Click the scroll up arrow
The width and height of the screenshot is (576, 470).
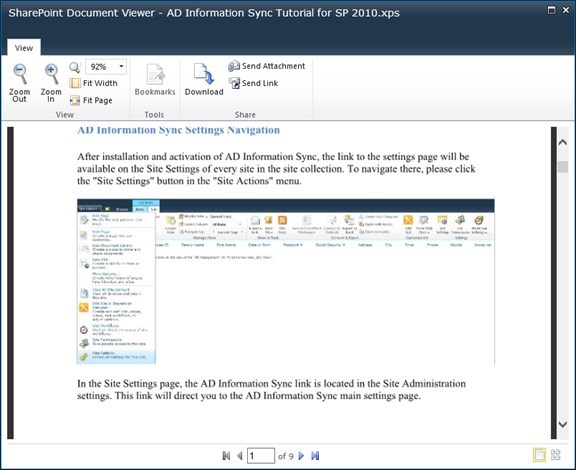(x=562, y=142)
